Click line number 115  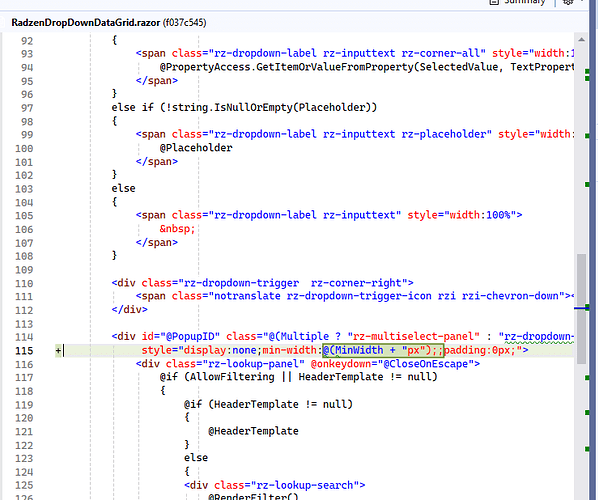[24, 350]
